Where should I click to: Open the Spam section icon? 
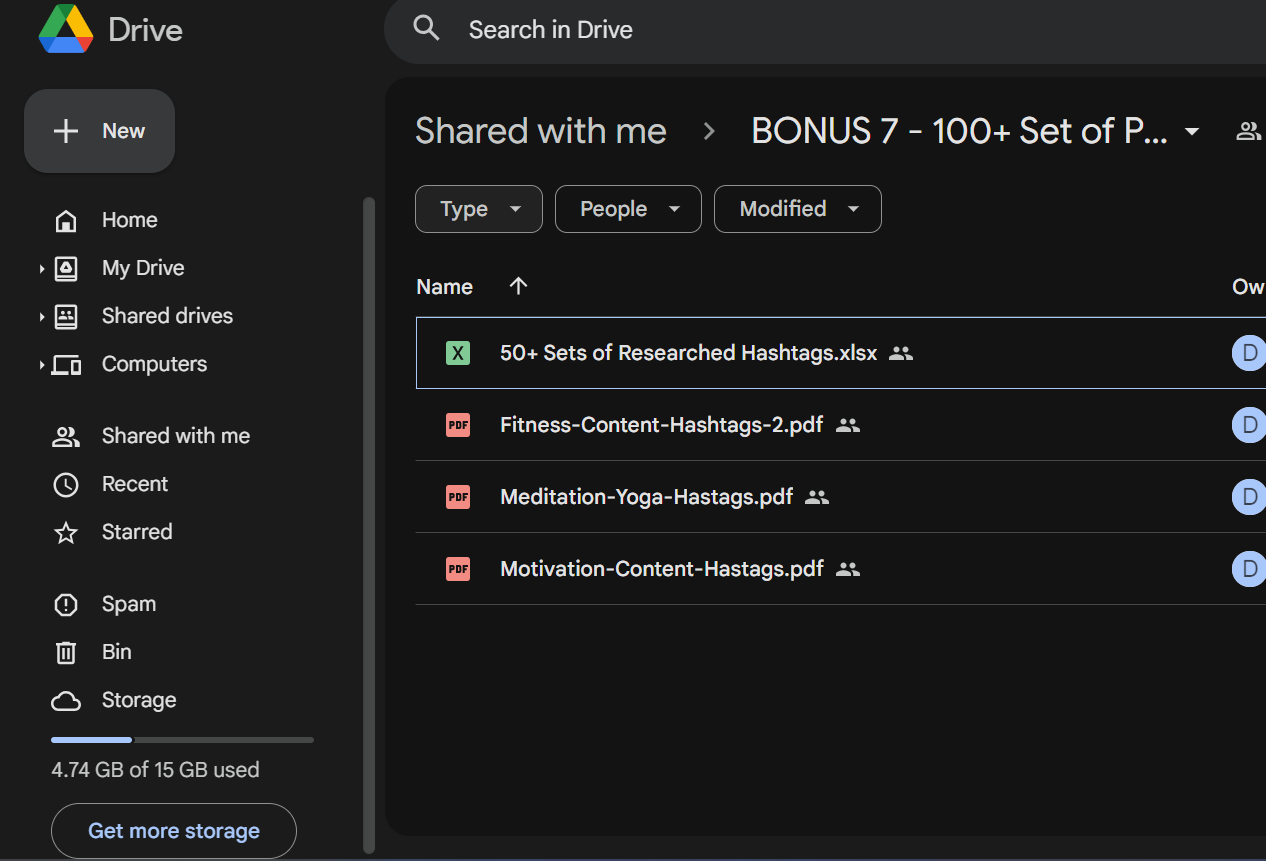[x=66, y=604]
